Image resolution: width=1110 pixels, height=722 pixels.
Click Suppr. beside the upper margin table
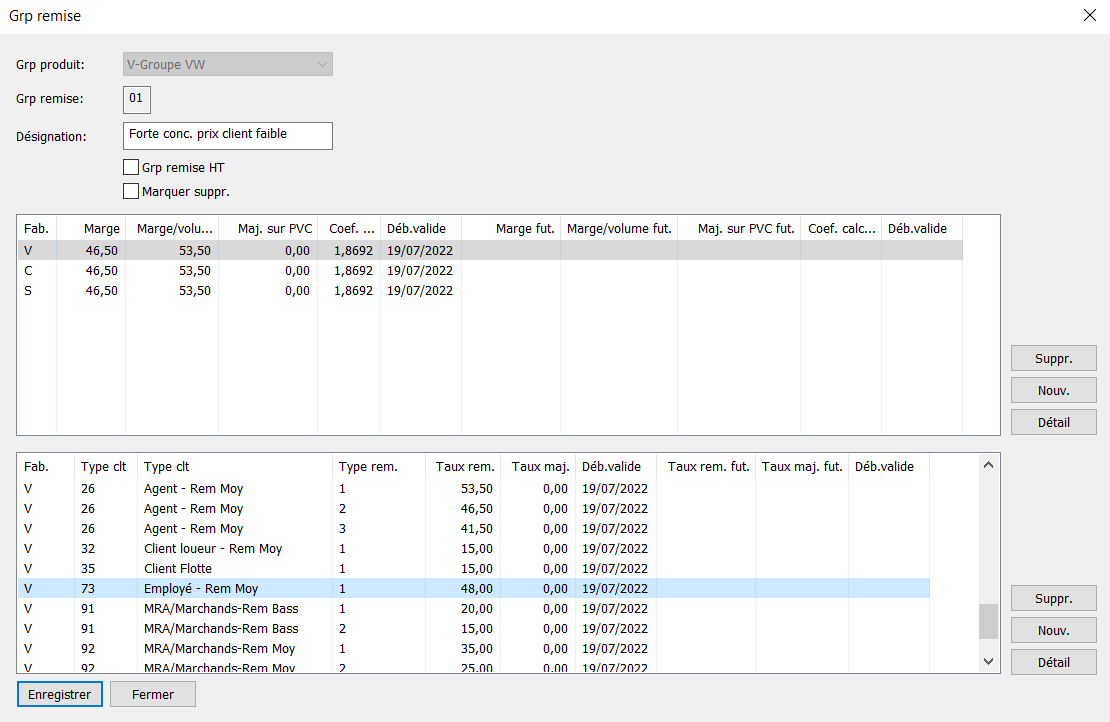[x=1053, y=358]
